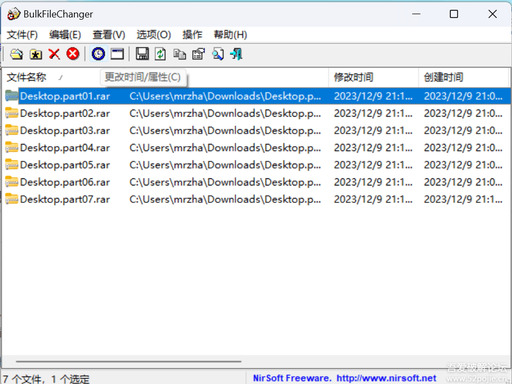Click the modified time of Desktop.part02.rar

point(373,113)
